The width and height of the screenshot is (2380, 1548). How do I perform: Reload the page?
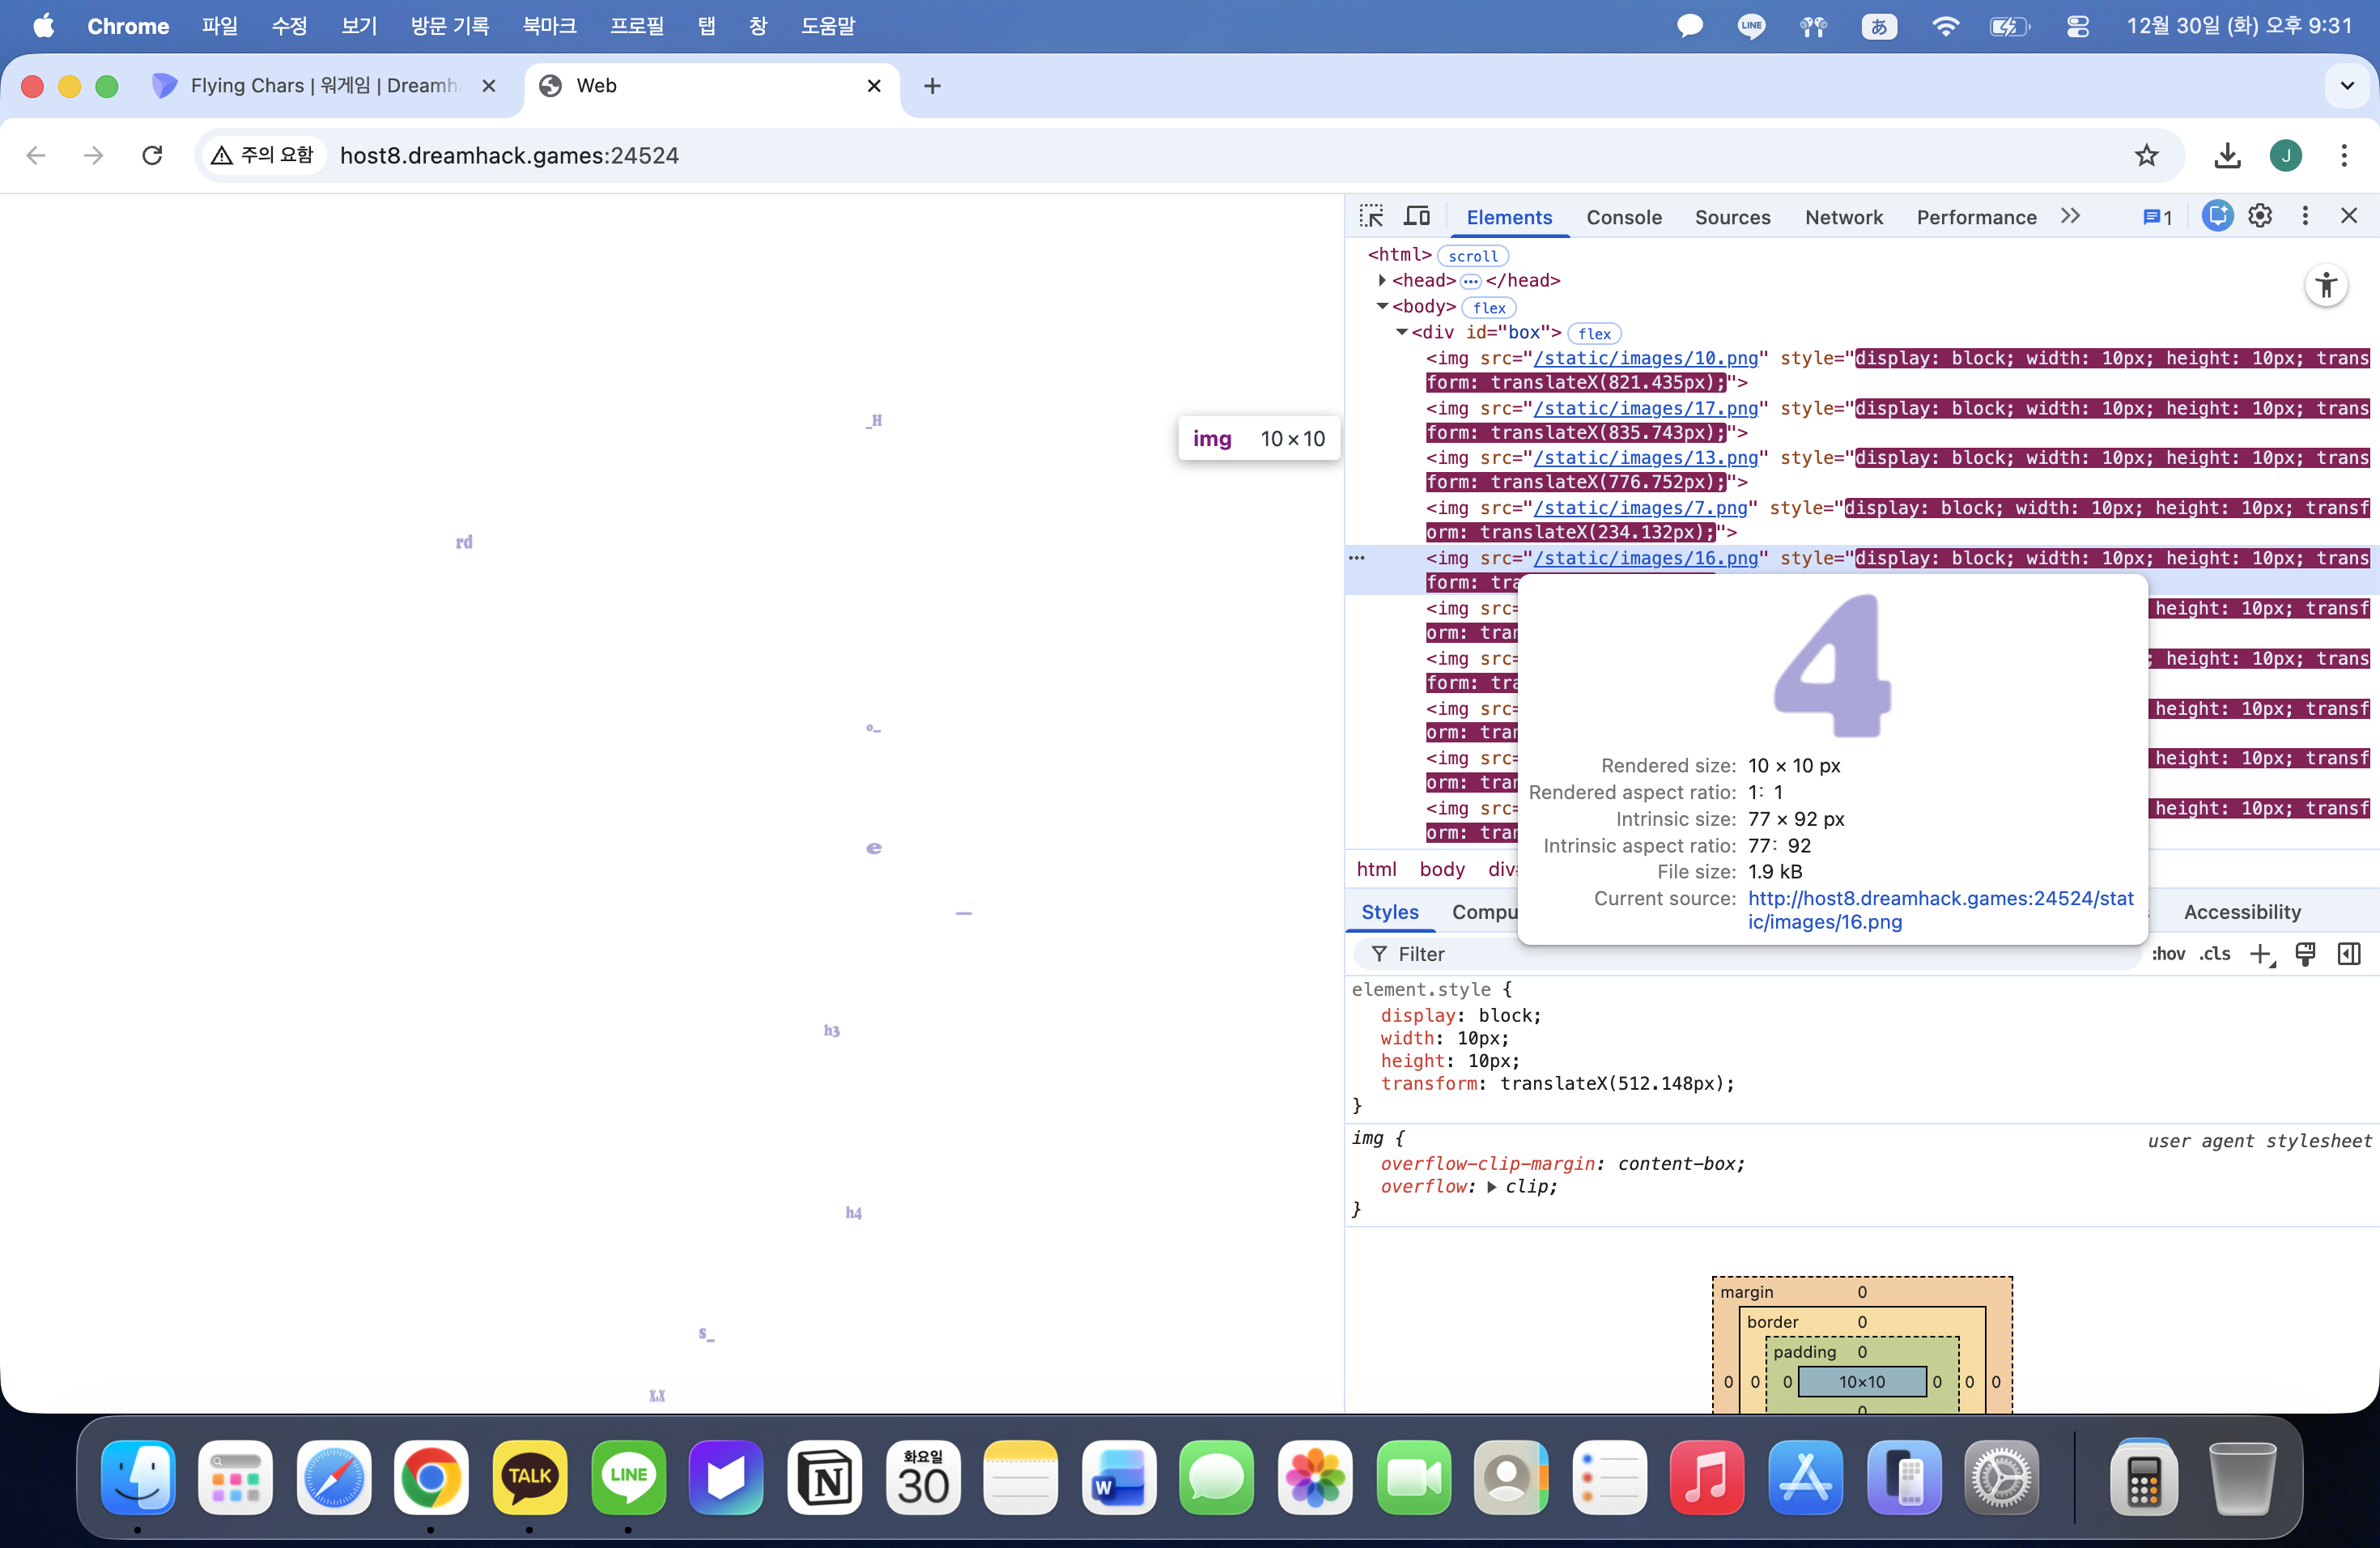pyautogui.click(x=152, y=155)
